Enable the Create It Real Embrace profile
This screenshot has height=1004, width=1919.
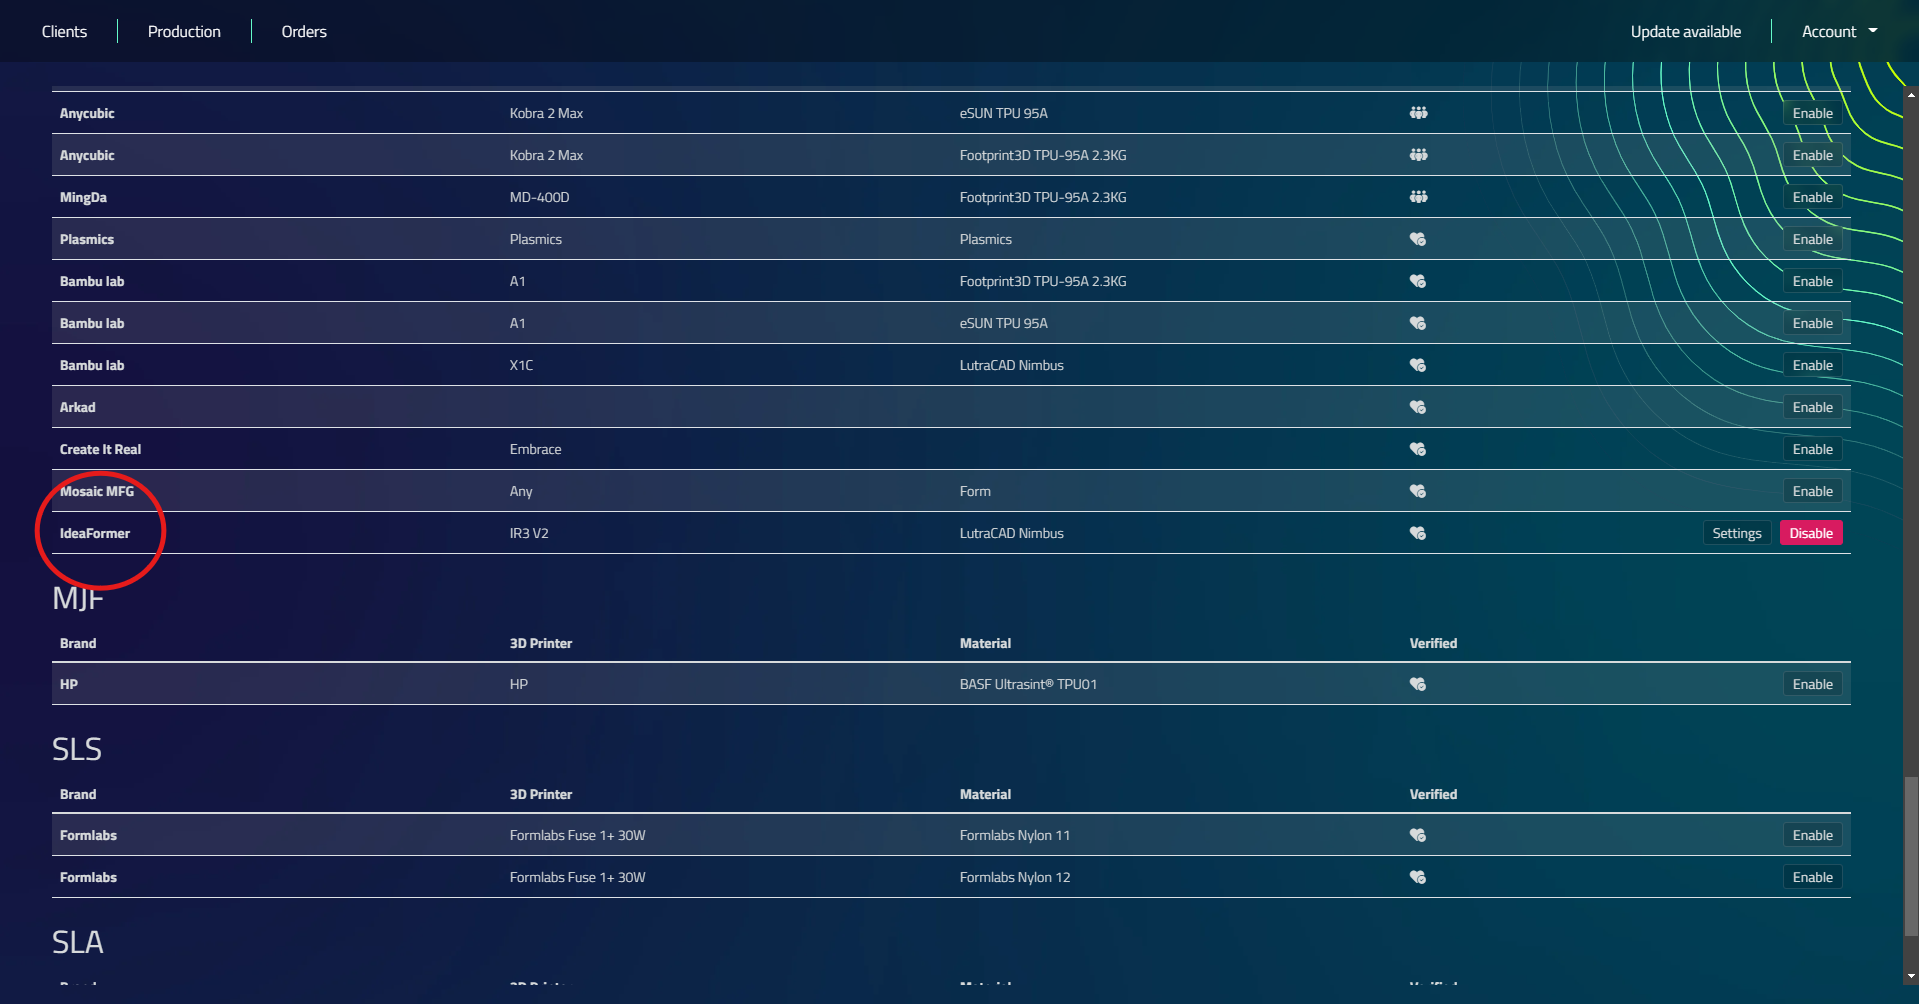[1812, 449]
